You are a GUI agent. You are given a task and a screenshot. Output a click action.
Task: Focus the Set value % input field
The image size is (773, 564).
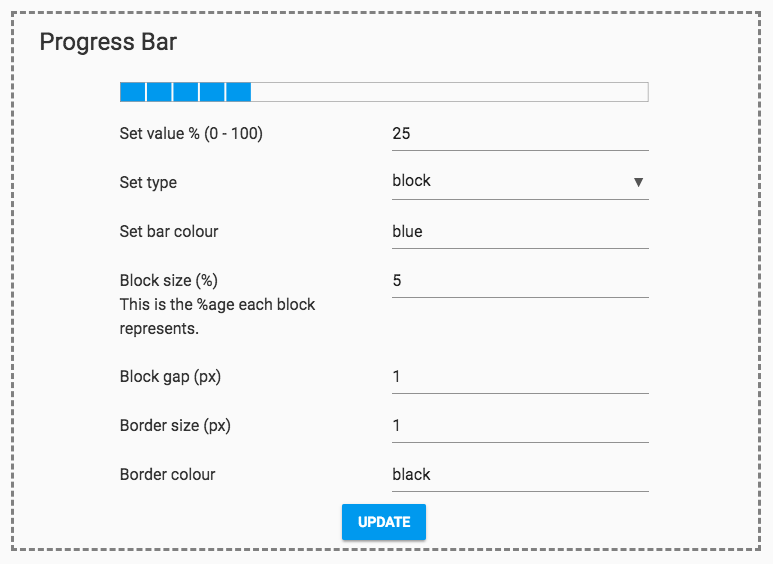[520, 134]
